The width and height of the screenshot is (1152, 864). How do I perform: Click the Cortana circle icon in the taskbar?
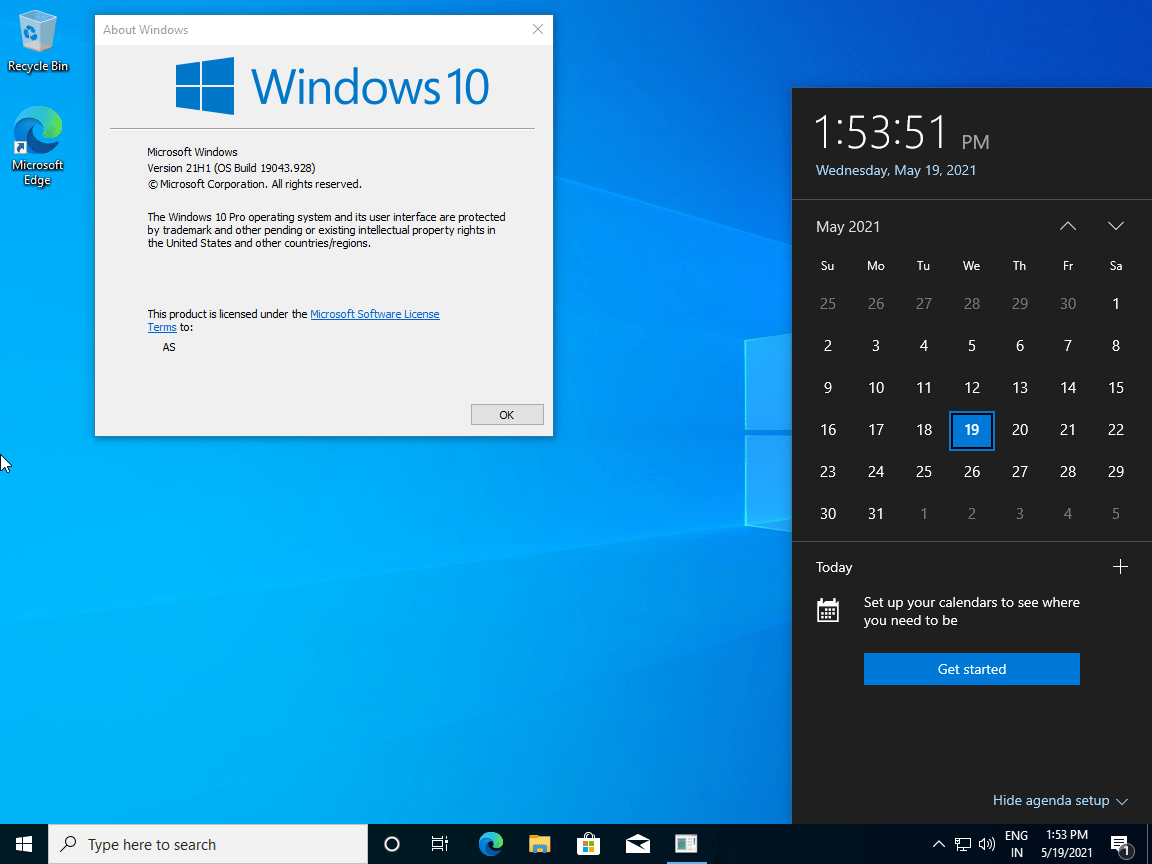392,844
